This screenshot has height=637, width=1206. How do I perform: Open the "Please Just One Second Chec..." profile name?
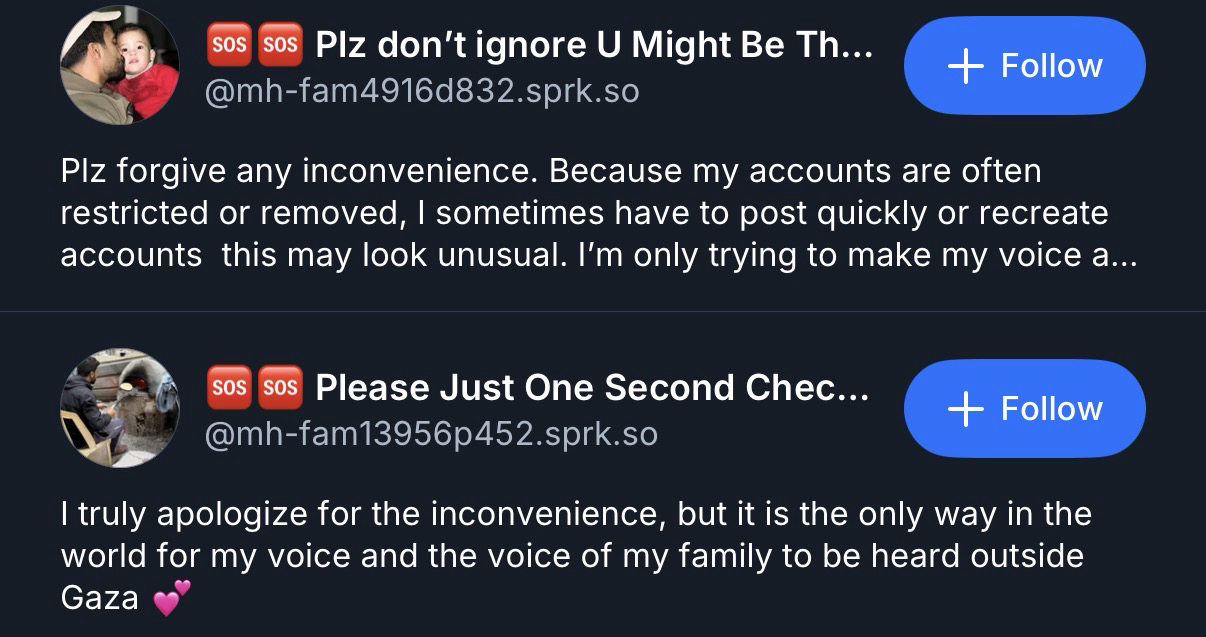pyautogui.click(x=592, y=387)
